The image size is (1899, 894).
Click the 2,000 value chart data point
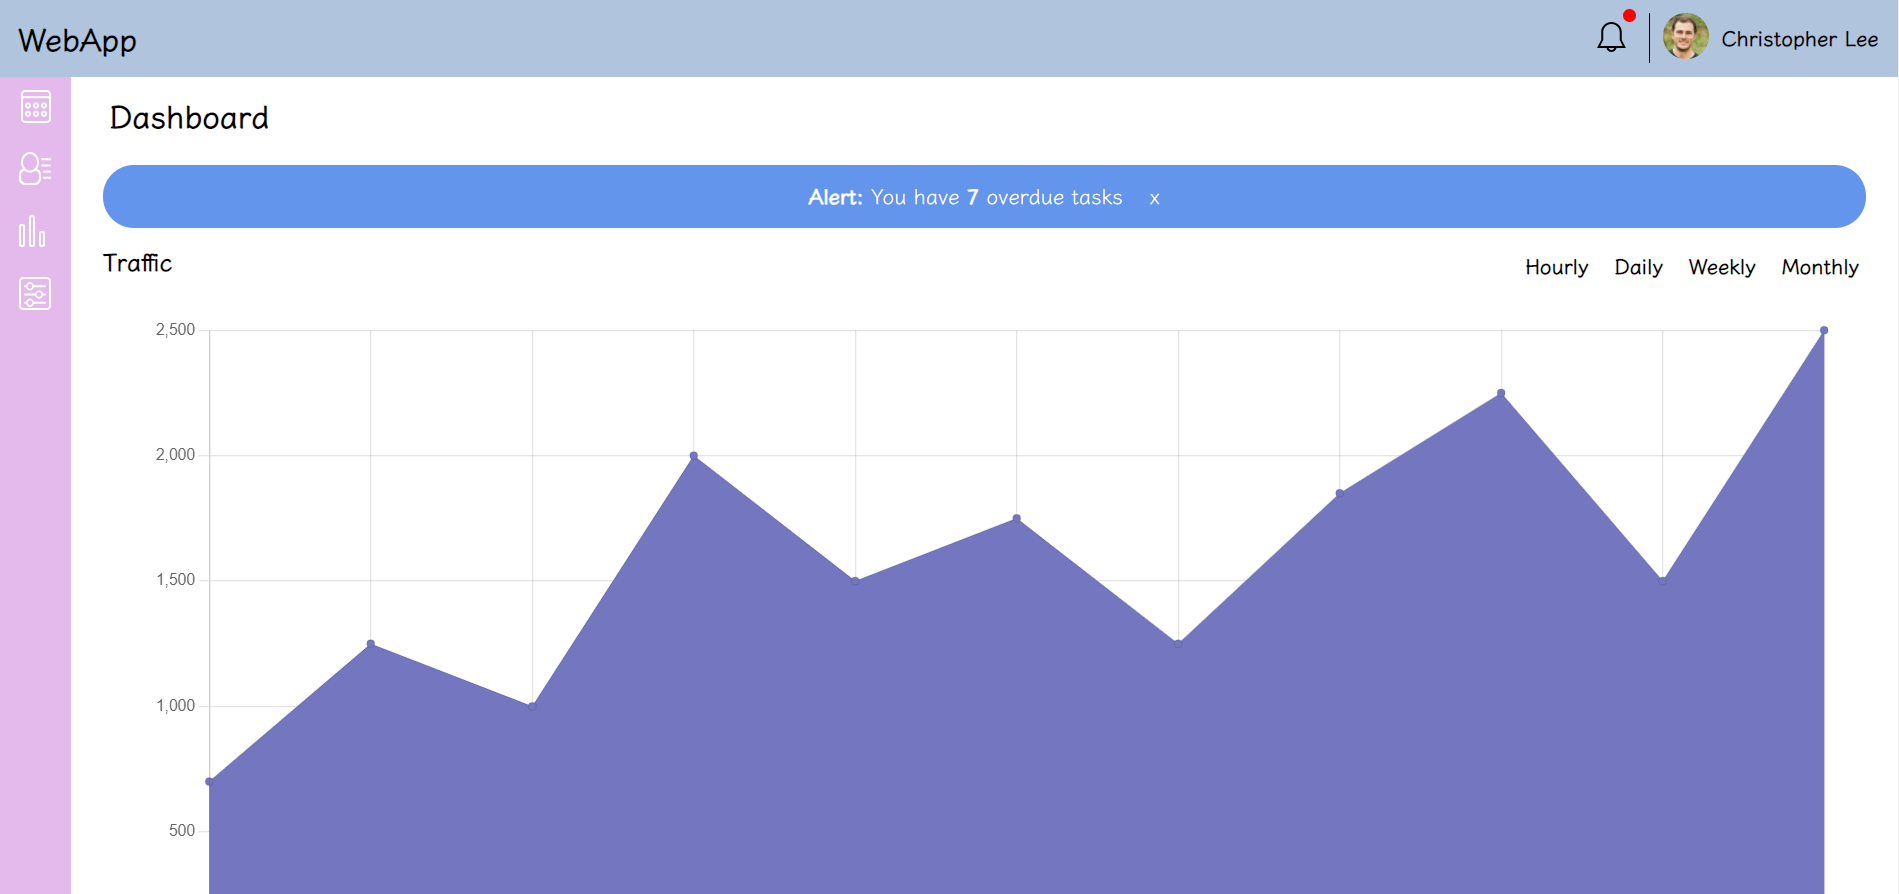[694, 456]
